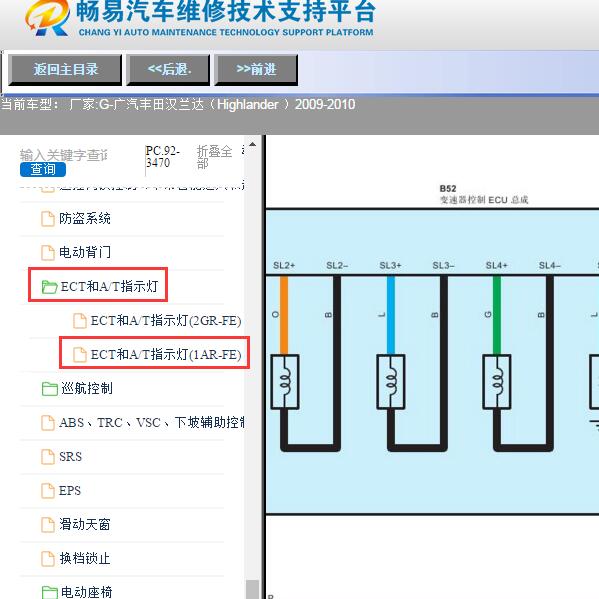Viewport: 599px width, 599px height.
Task: Click SL2– terminal label in diagram
Action: coord(337,266)
